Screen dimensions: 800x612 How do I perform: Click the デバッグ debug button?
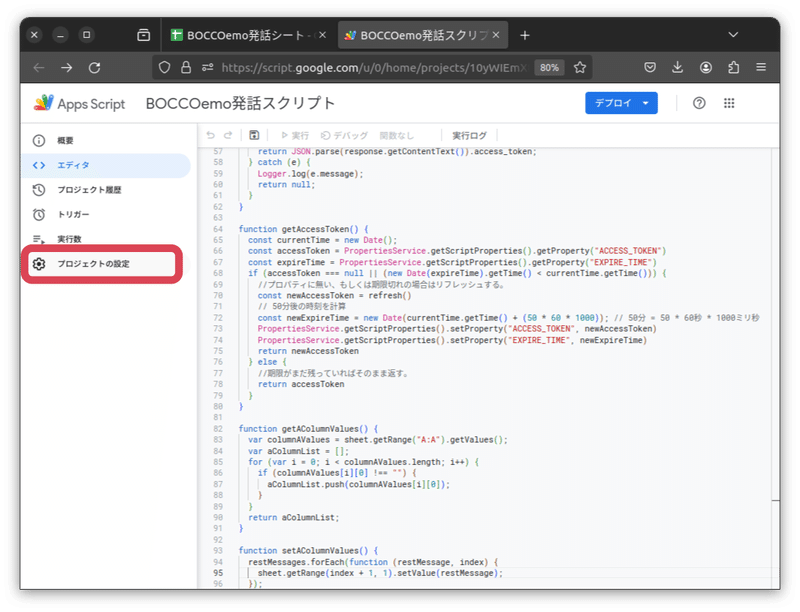(x=344, y=135)
